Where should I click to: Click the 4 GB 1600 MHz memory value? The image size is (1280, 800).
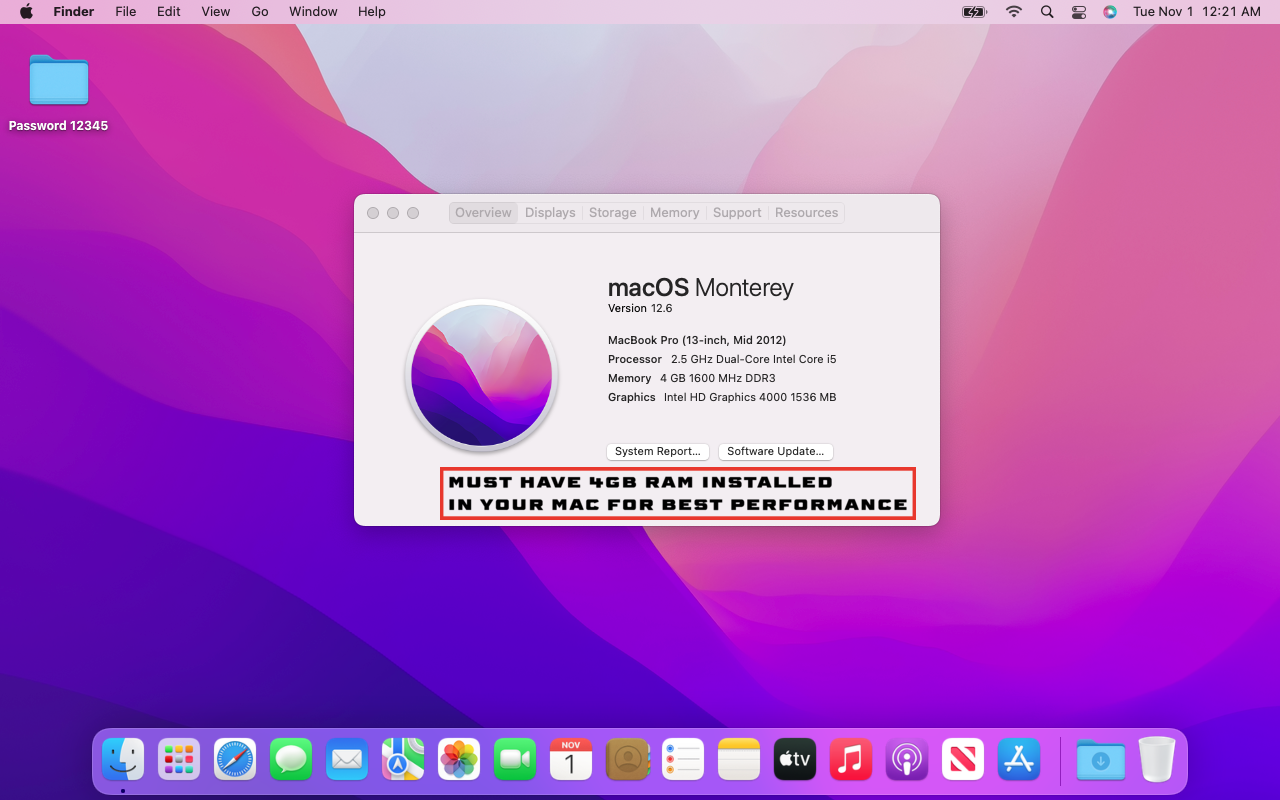click(718, 378)
